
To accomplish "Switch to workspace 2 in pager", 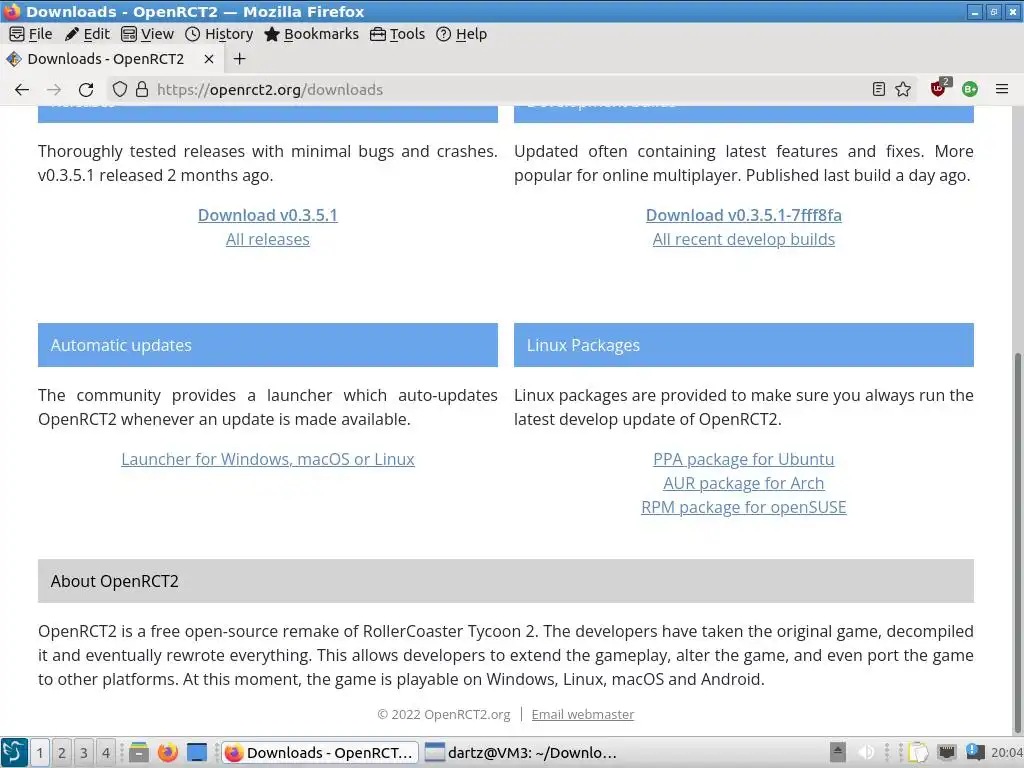I will point(61,753).
